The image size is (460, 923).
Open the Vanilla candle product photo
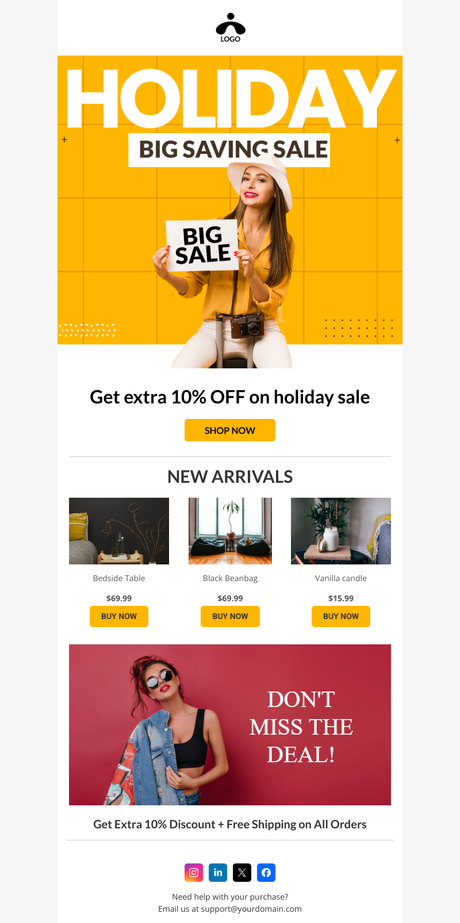(x=341, y=531)
